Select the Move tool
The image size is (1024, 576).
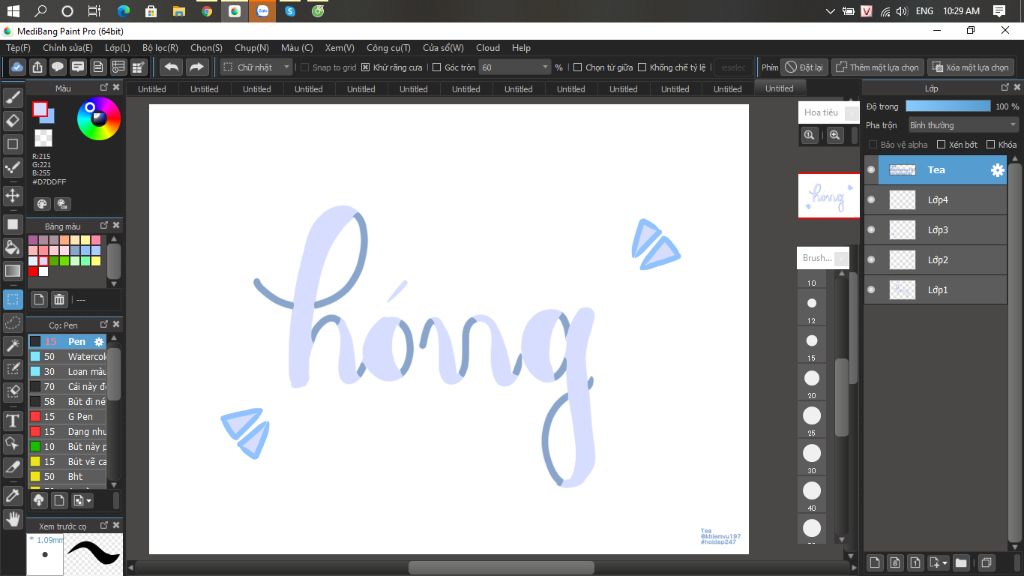point(12,195)
